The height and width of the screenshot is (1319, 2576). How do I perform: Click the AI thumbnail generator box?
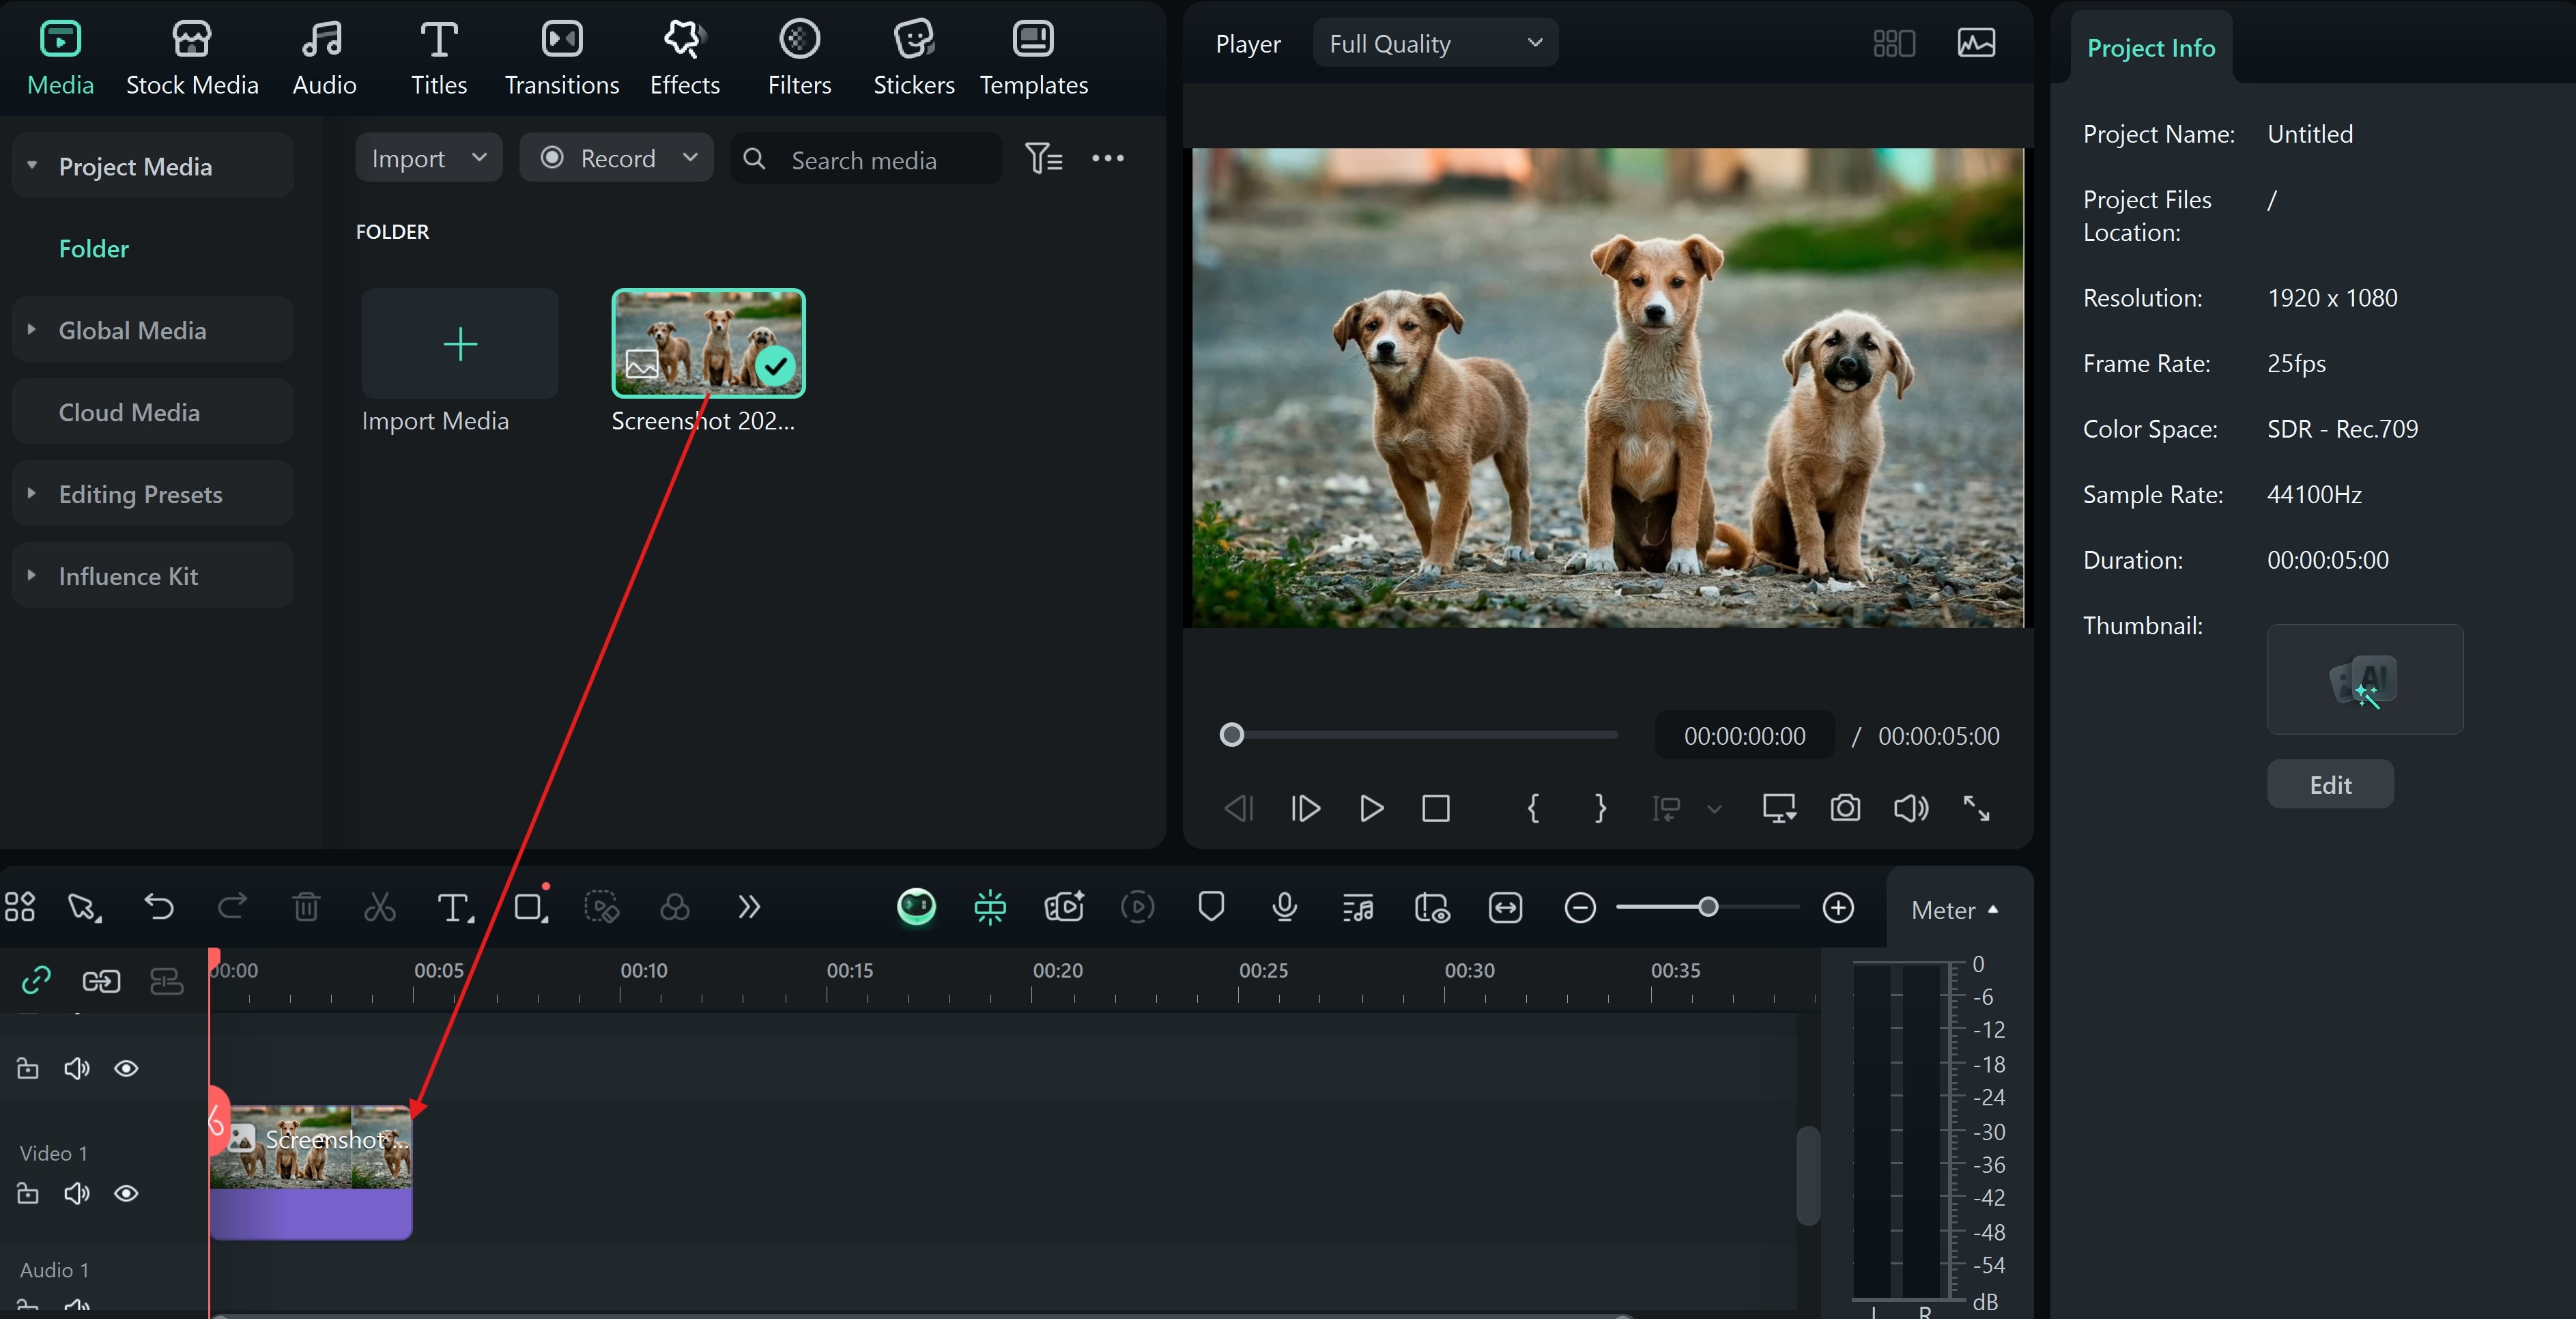pos(2365,680)
